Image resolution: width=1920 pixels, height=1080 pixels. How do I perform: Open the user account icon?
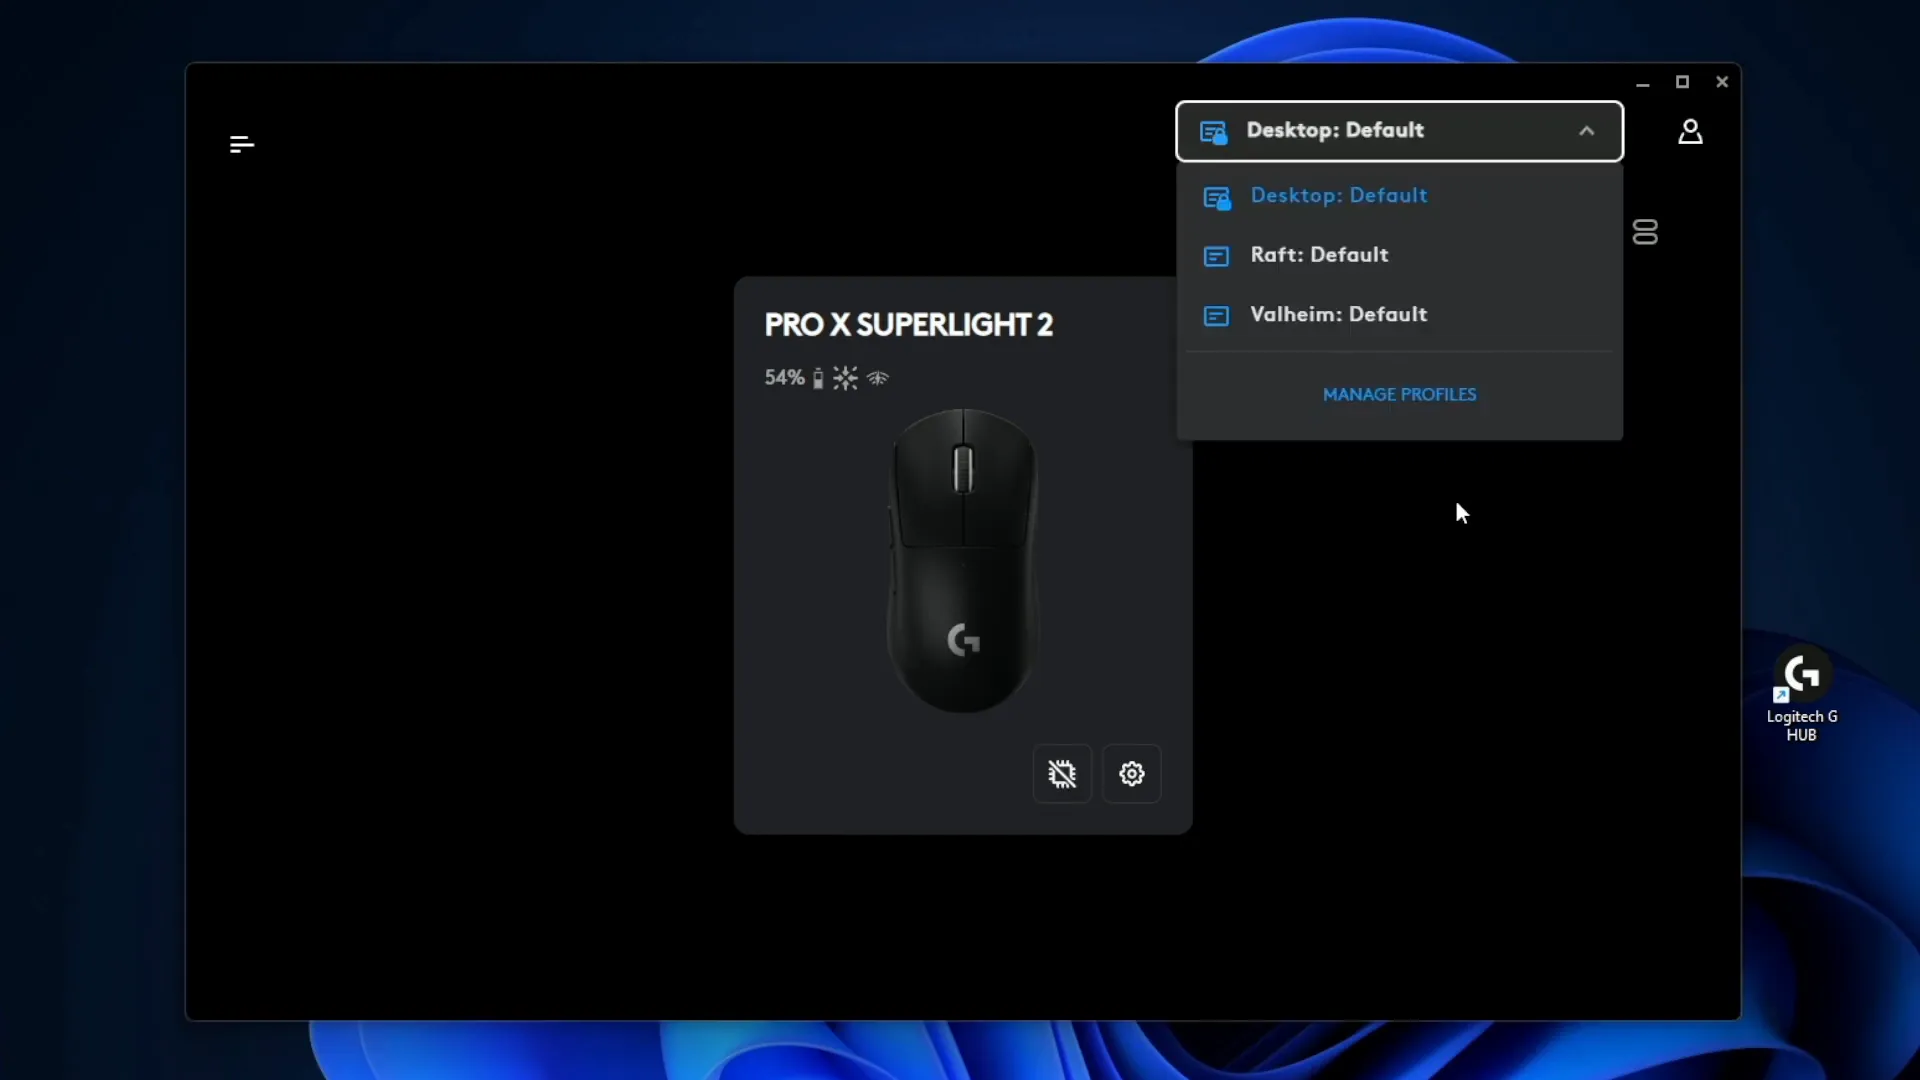1690,132
